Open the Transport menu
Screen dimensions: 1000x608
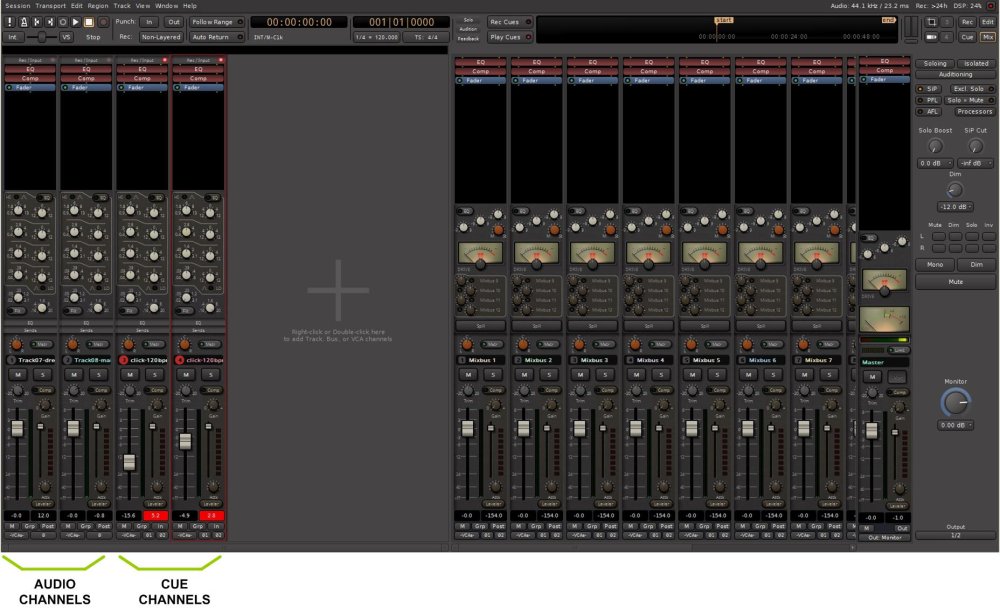[x=50, y=5]
